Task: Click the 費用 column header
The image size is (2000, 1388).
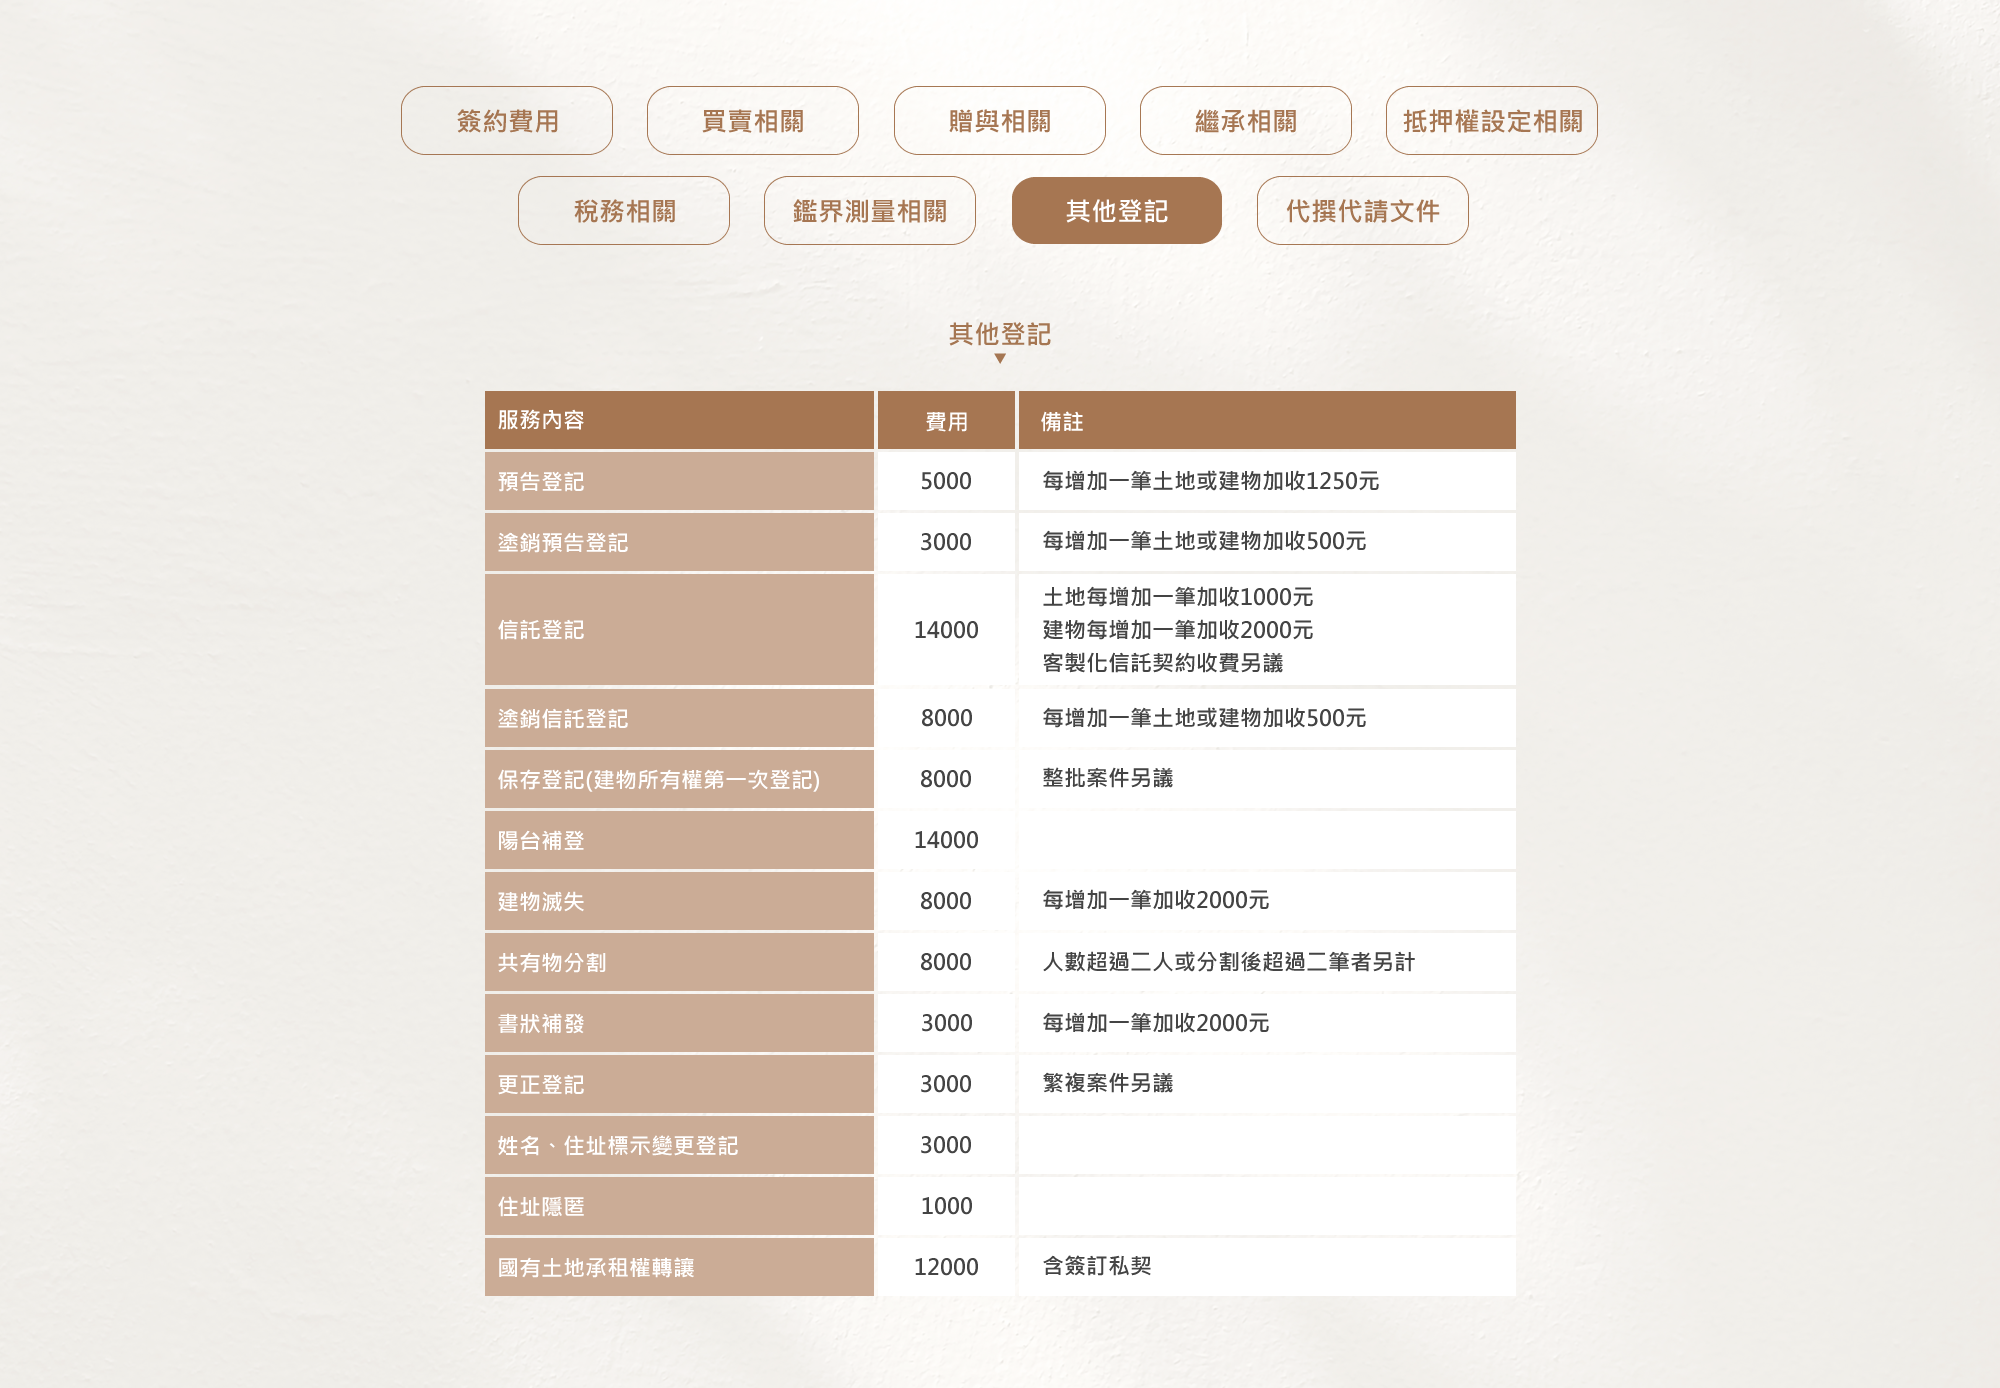Action: 946,421
